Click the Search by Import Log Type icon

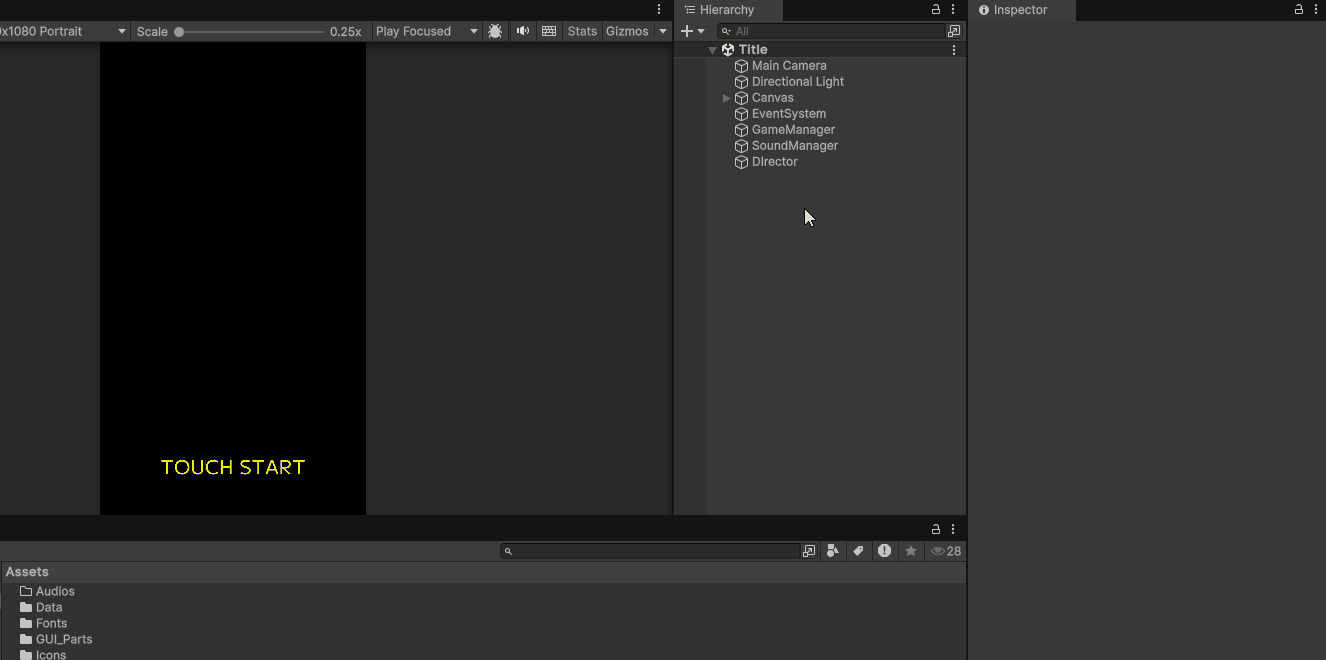(x=884, y=551)
